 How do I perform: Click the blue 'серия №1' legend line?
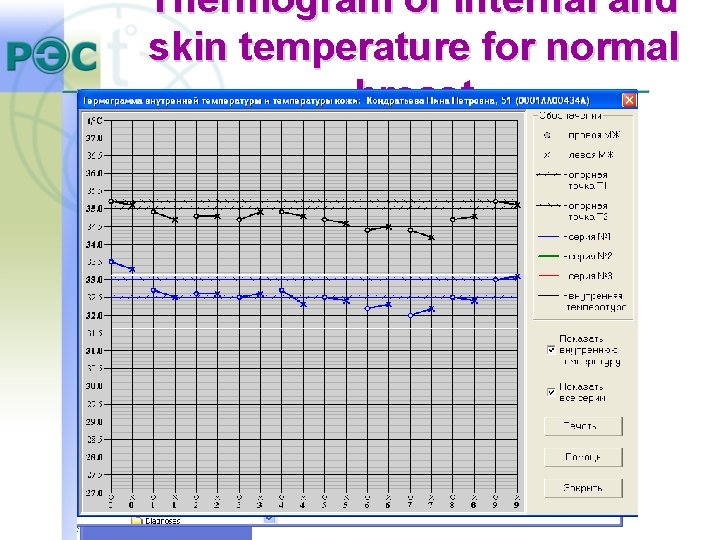[548, 237]
